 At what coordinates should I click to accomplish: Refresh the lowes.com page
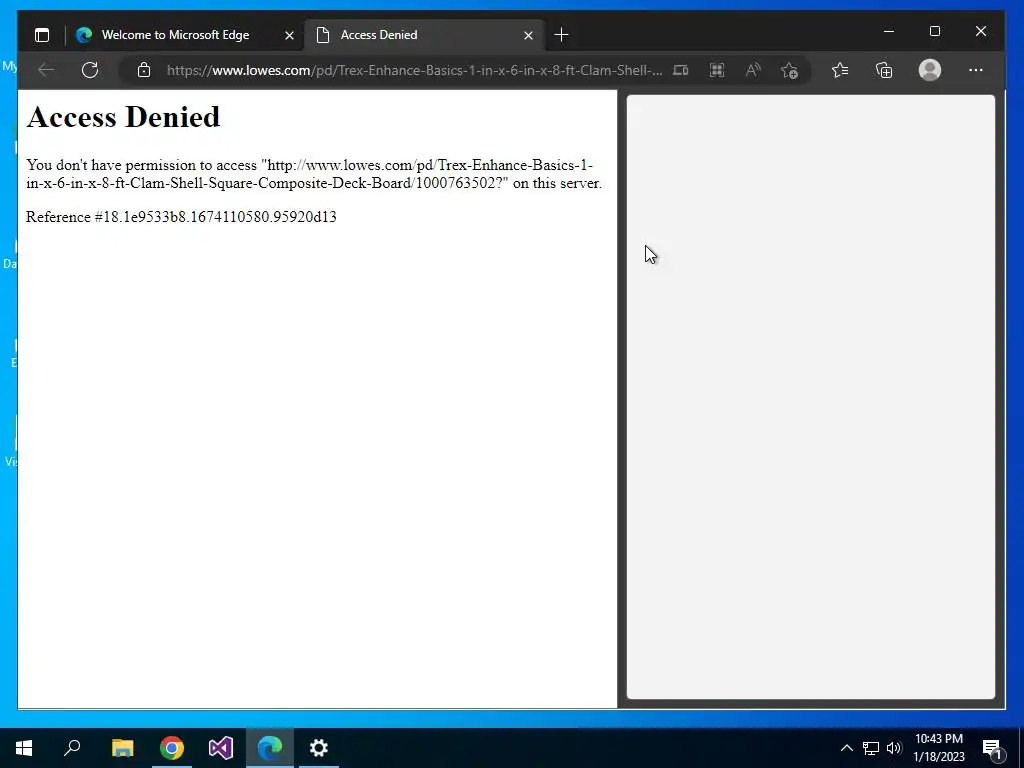pyautogui.click(x=90, y=70)
